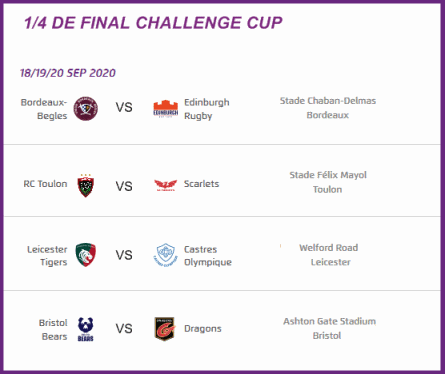Click the Edinburgh Rugby team name
Screen dimensions: 445x374
(207, 109)
